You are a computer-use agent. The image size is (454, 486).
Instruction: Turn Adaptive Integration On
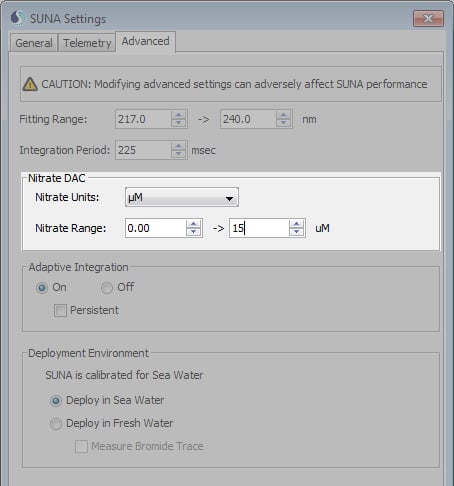[x=42, y=287]
